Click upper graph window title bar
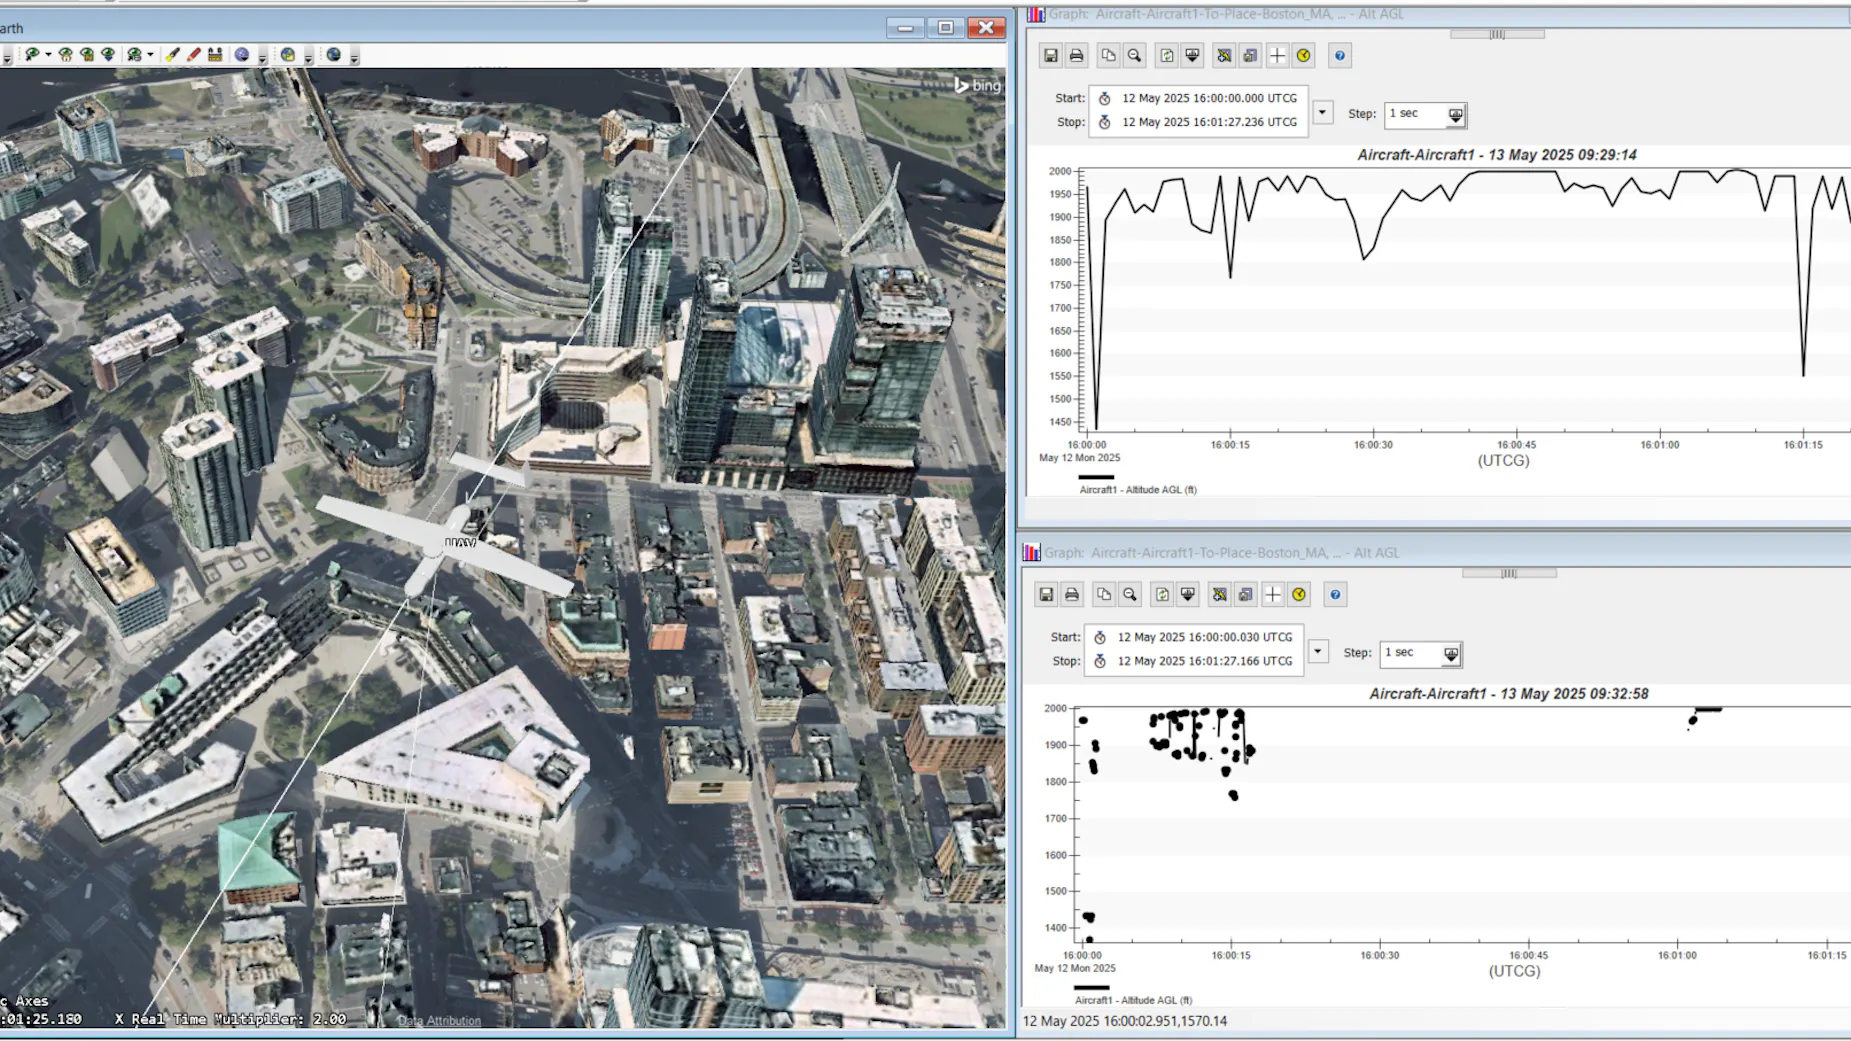Viewport: 1851px width, 1041px height. click(1438, 14)
